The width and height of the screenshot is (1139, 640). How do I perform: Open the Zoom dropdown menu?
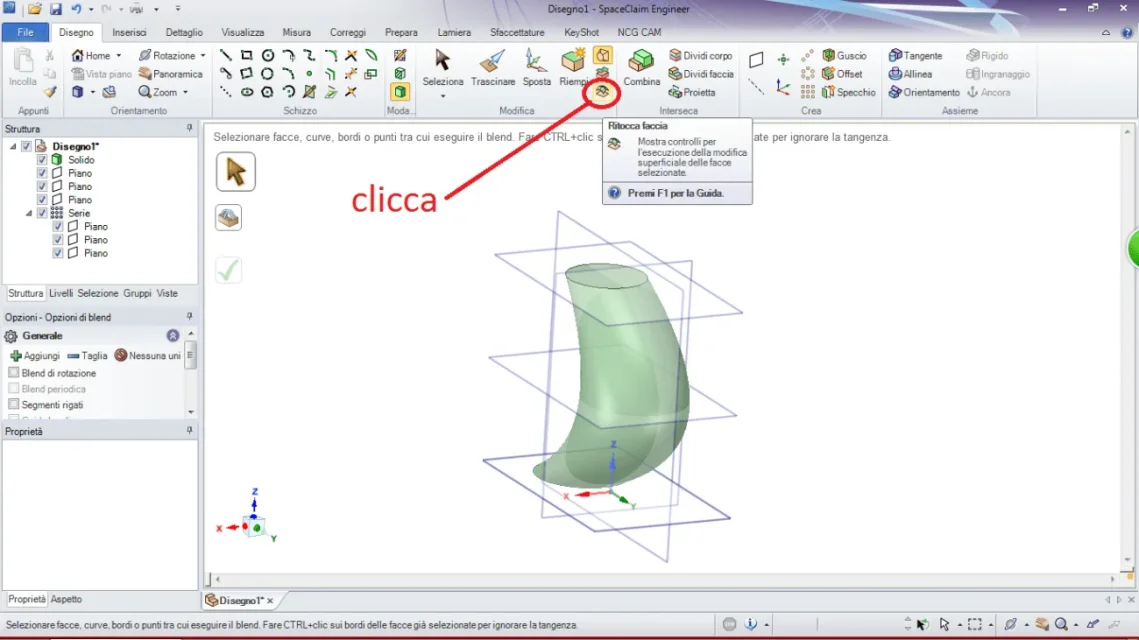pos(185,92)
